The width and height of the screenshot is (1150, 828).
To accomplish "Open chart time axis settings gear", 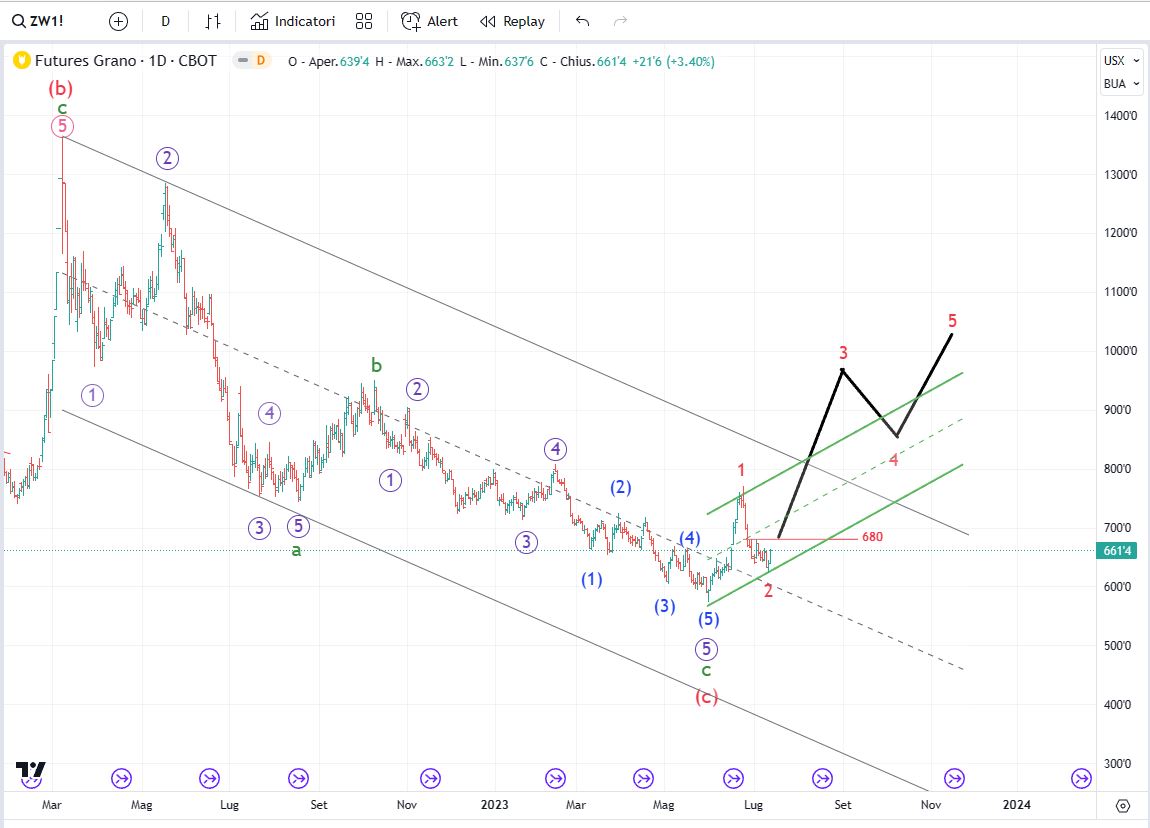I will tap(1122, 806).
